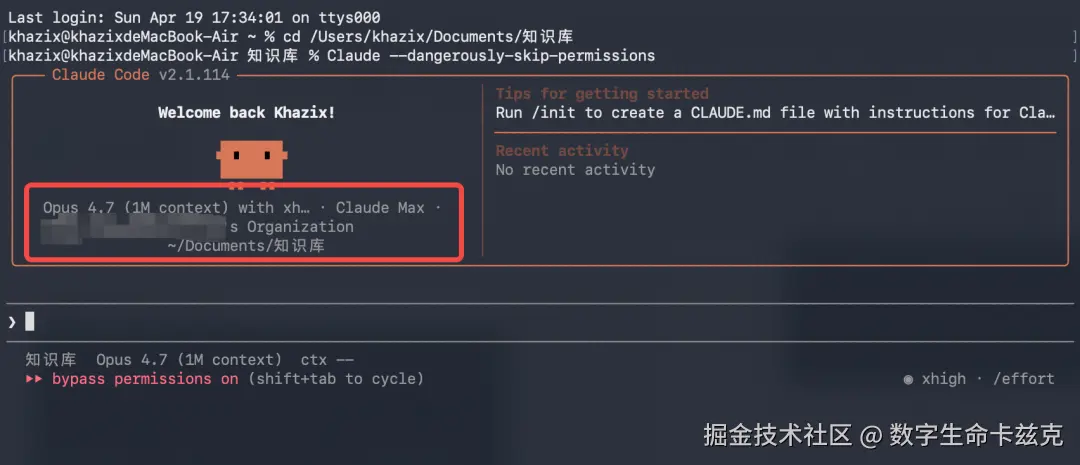Click the Claude Max plan label
This screenshot has height=465, width=1080.
point(380,207)
